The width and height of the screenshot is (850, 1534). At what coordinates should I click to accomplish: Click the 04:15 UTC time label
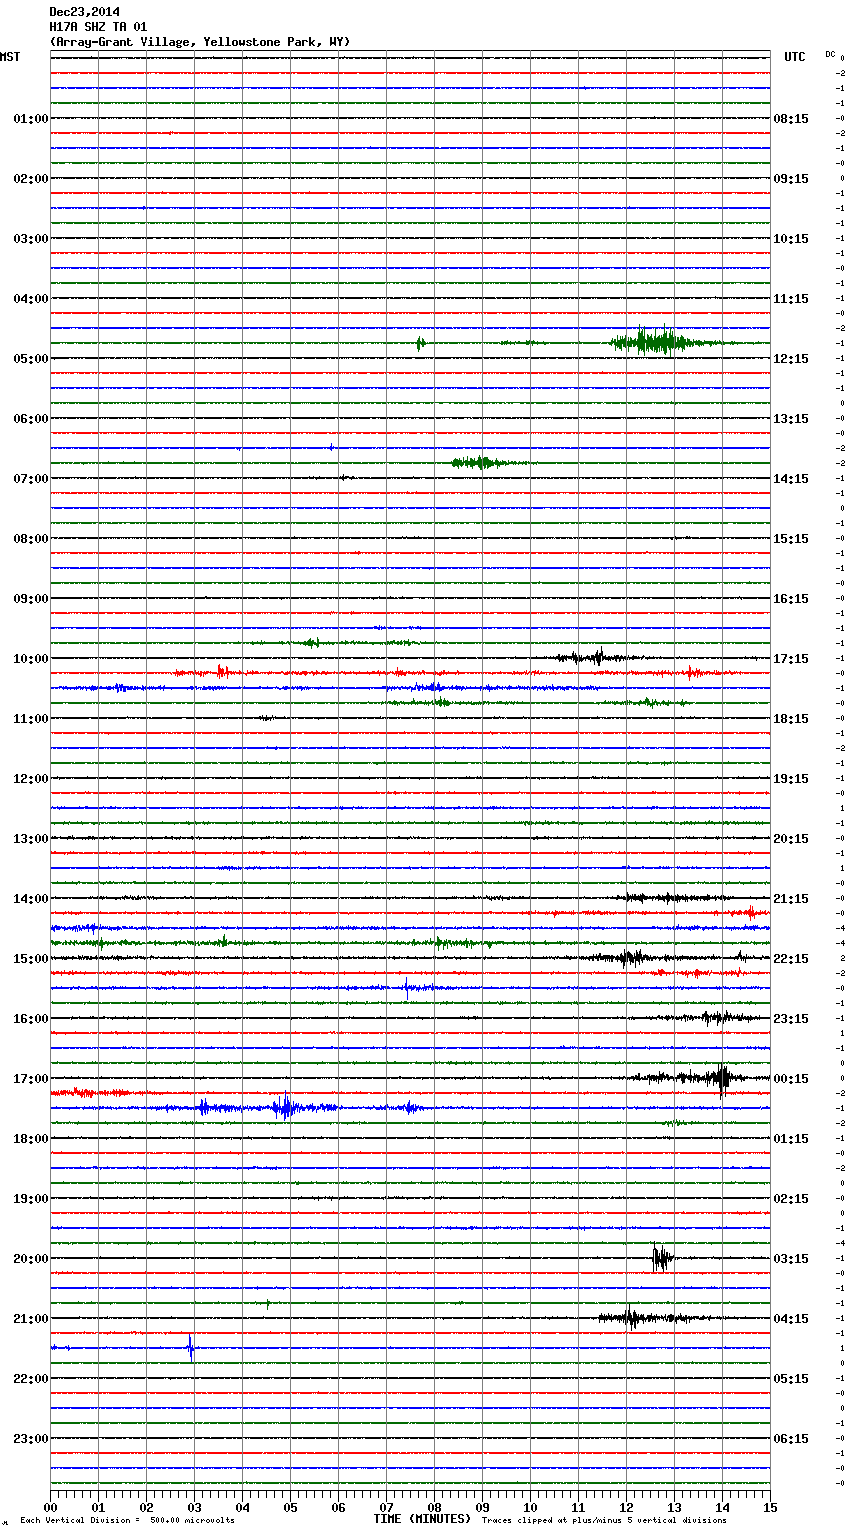(x=791, y=1319)
